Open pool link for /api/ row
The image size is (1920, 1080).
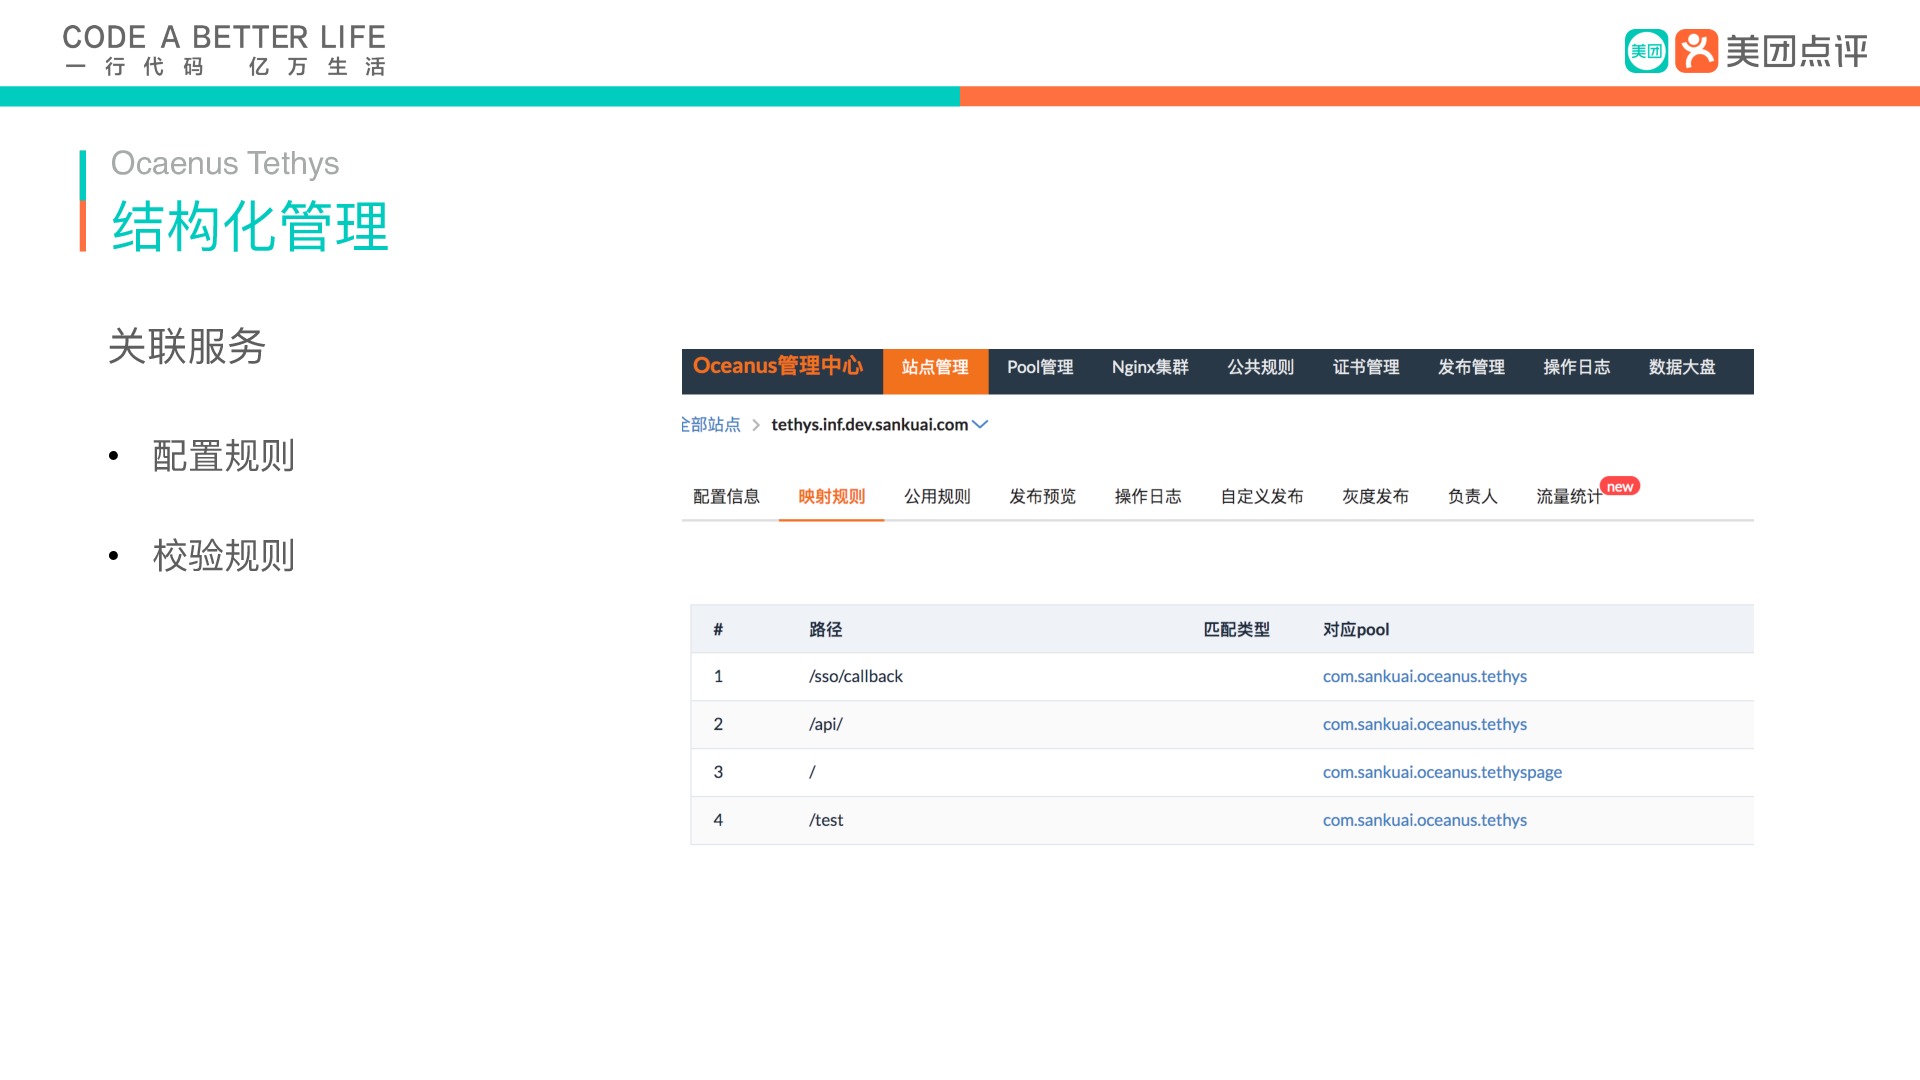tap(1424, 724)
